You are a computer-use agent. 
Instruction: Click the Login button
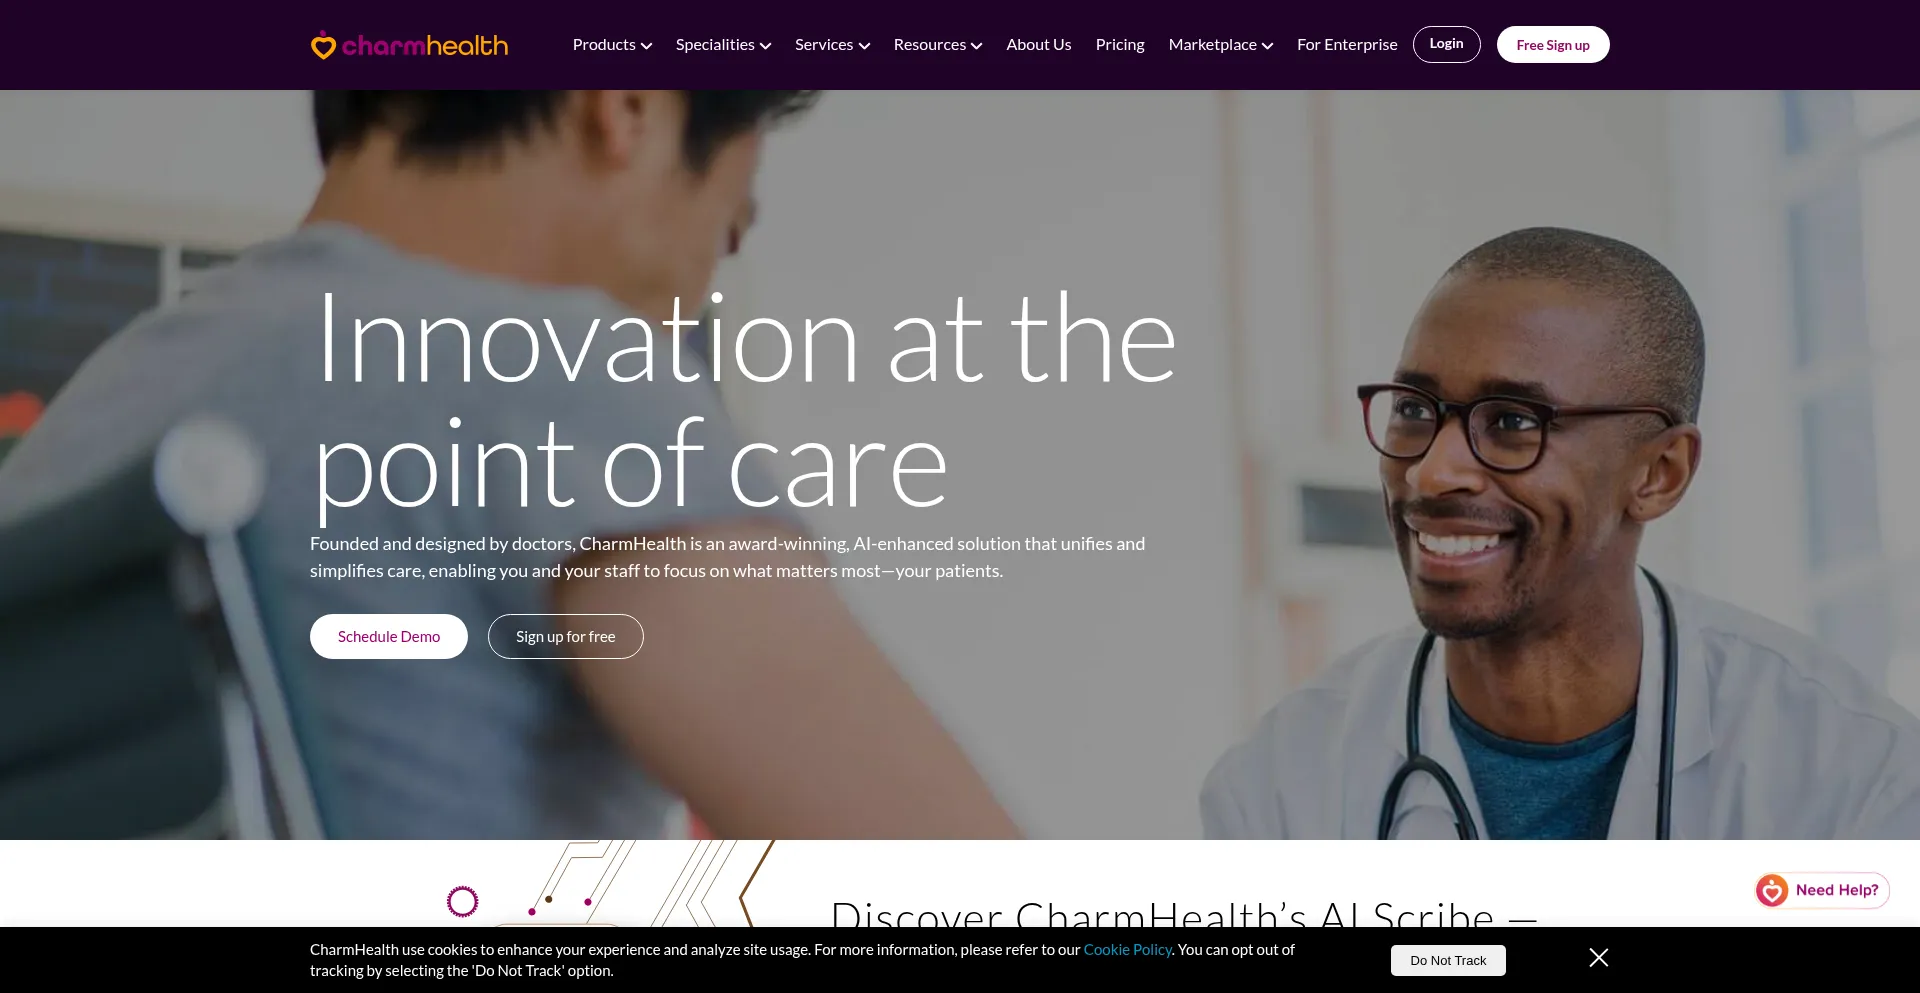pos(1447,44)
